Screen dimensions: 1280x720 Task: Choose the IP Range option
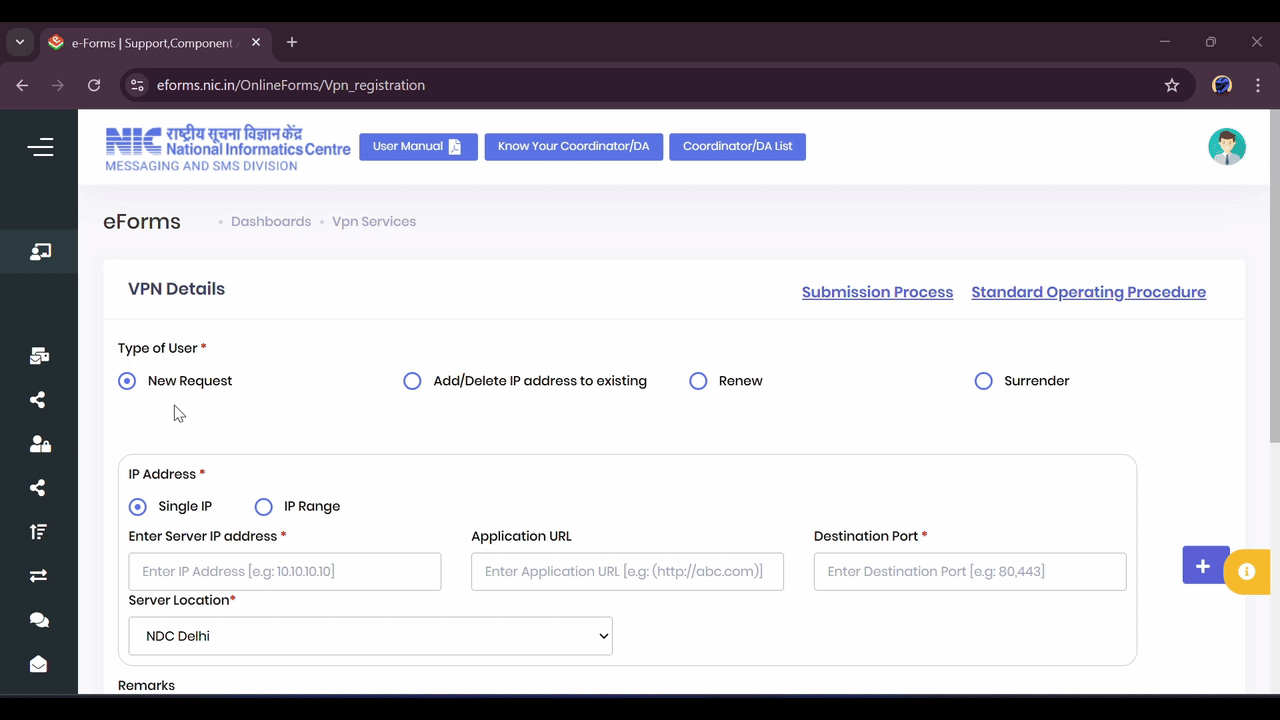[263, 506]
